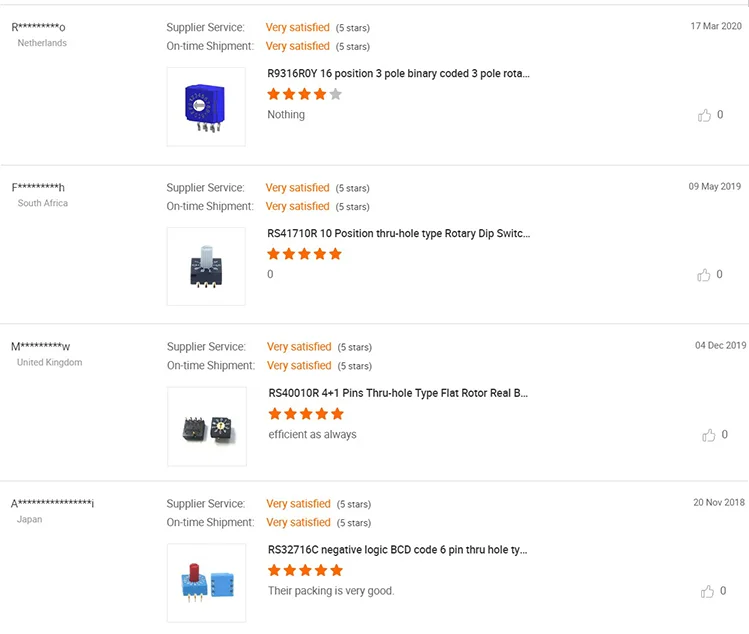Click 'efficient as always' review comment

(312, 435)
